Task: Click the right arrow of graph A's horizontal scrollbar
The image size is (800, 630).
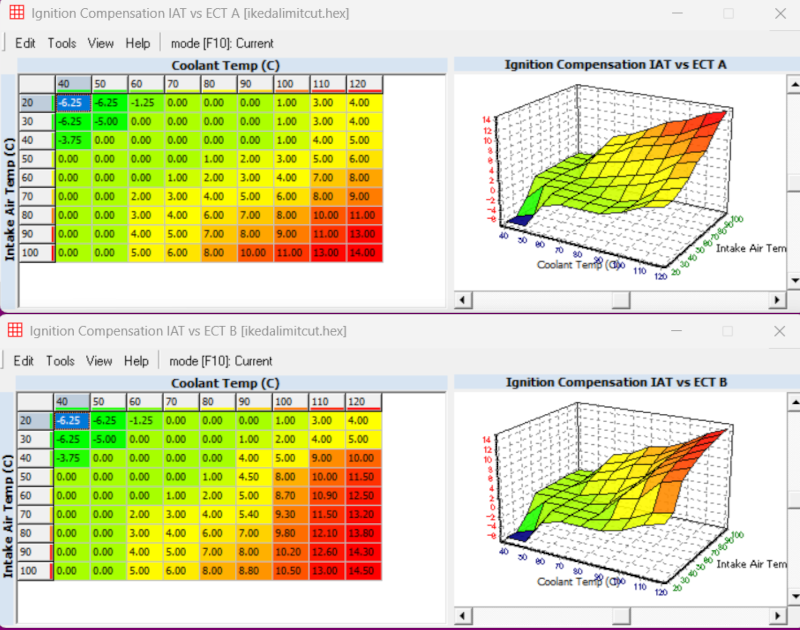Action: tap(775, 300)
